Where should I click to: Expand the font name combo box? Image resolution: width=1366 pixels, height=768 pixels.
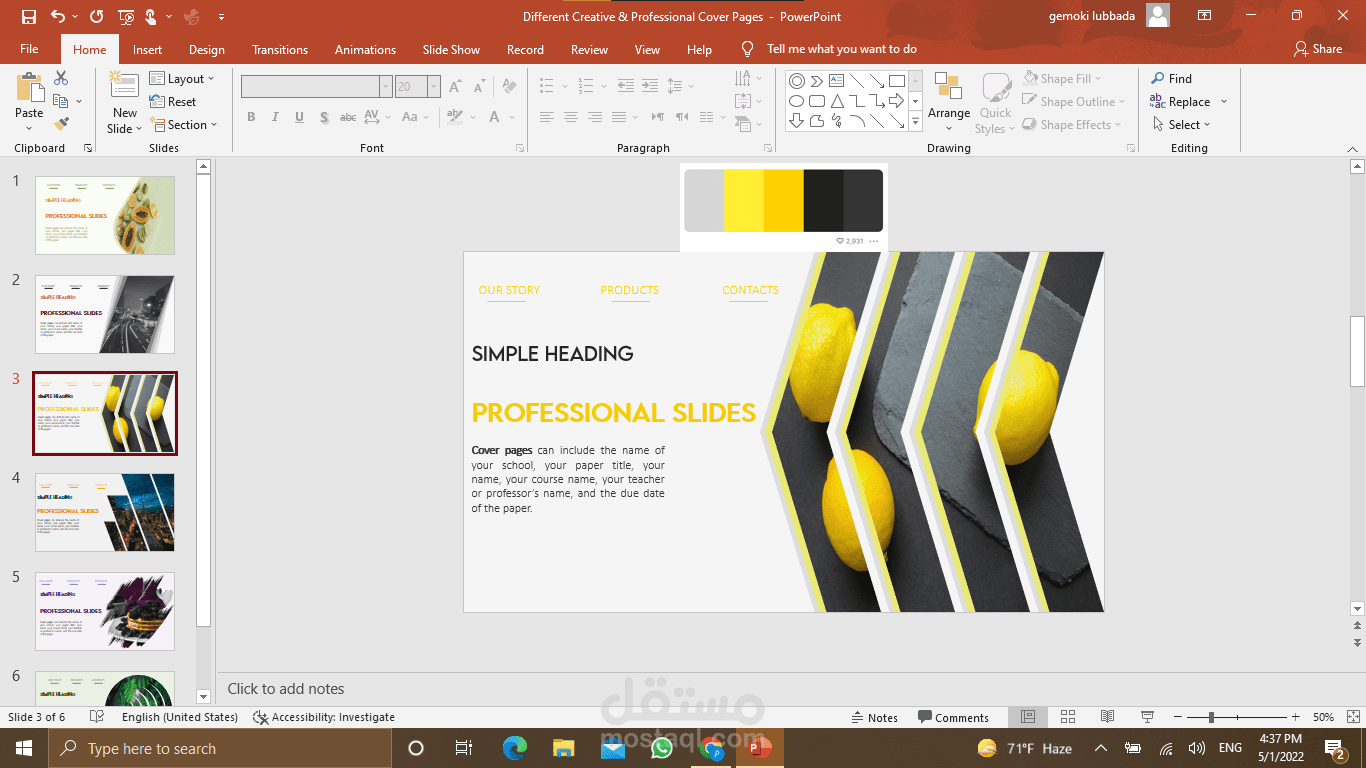point(385,87)
